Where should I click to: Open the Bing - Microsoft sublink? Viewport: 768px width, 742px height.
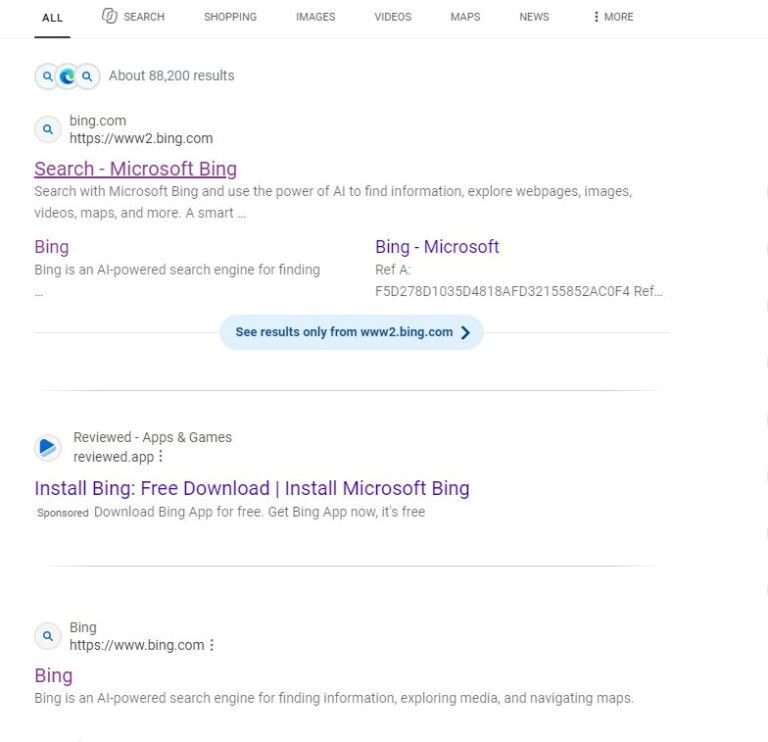click(437, 247)
